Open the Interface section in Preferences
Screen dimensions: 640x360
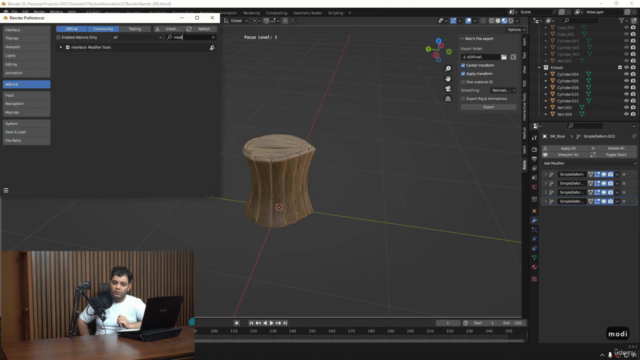point(27,30)
